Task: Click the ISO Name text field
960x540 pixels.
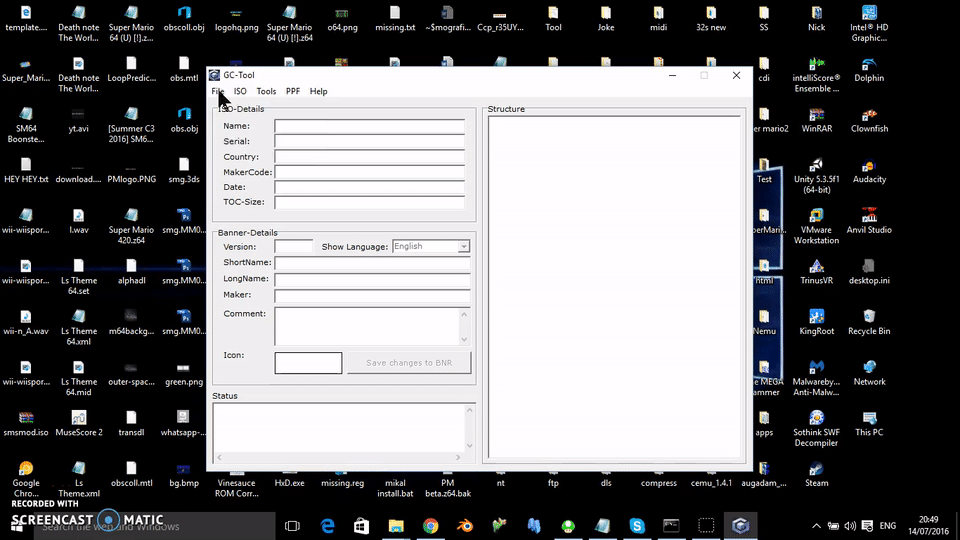Action: tap(369, 126)
